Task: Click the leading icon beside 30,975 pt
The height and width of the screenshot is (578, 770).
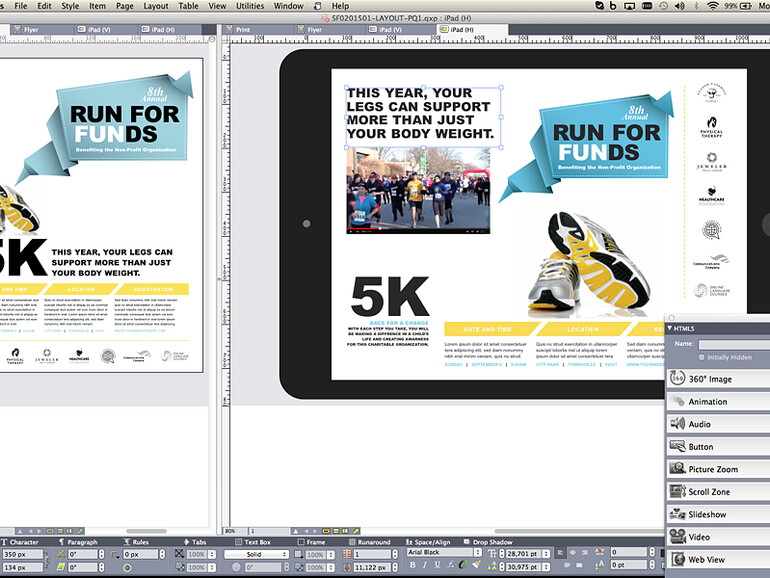Action: [493, 567]
